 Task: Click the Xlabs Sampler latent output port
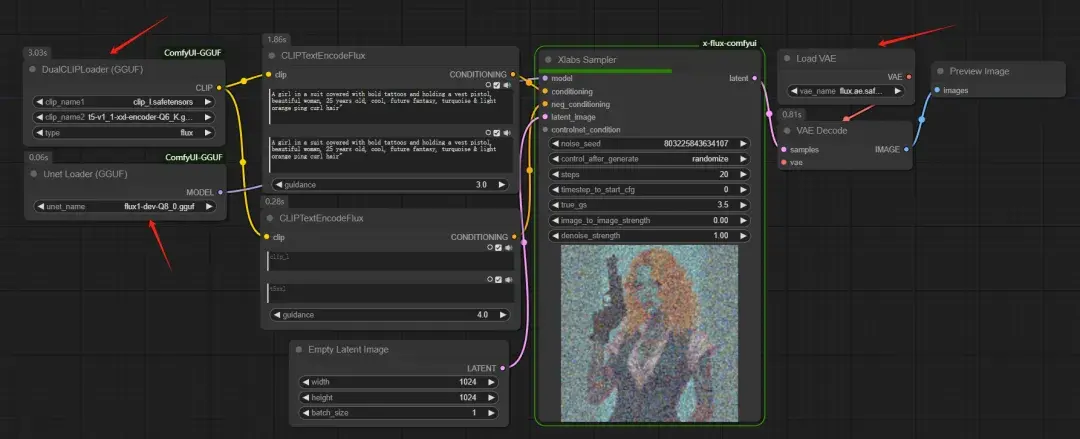754,78
